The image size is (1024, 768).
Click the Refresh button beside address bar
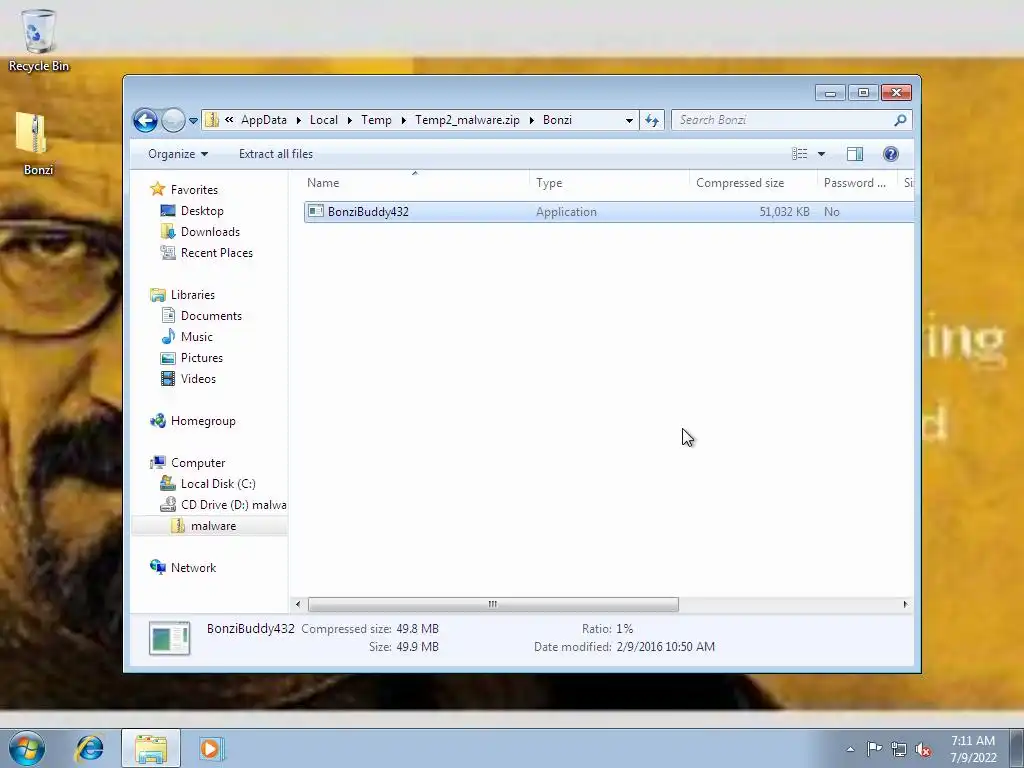(x=652, y=120)
